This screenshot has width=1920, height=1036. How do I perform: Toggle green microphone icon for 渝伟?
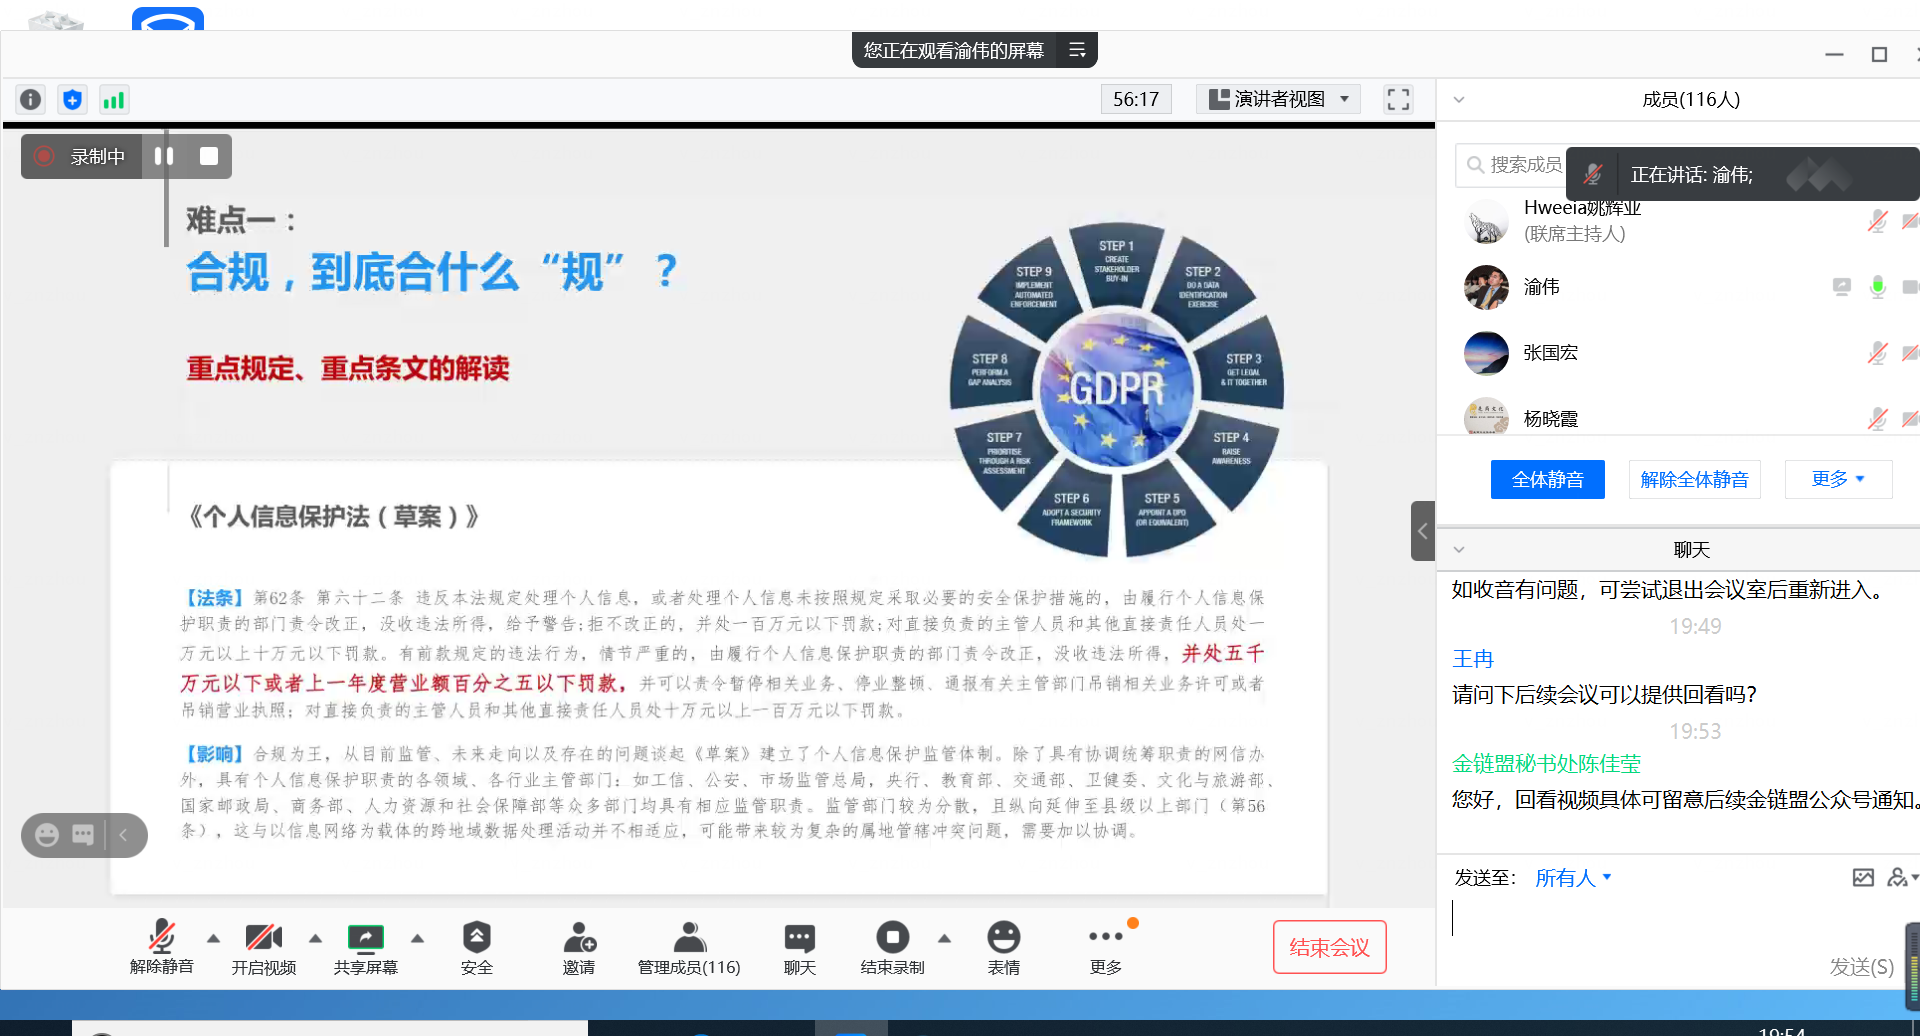tap(1877, 287)
